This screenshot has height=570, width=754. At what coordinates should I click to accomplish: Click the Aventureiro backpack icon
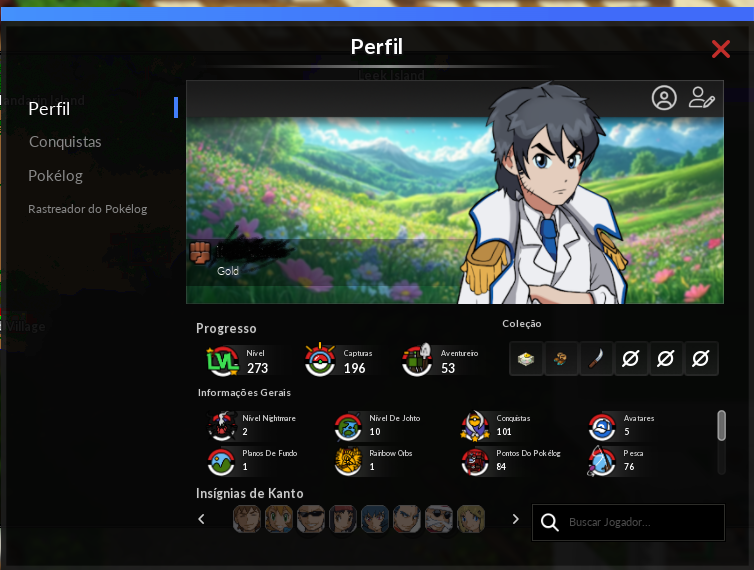pyautogui.click(x=416, y=360)
